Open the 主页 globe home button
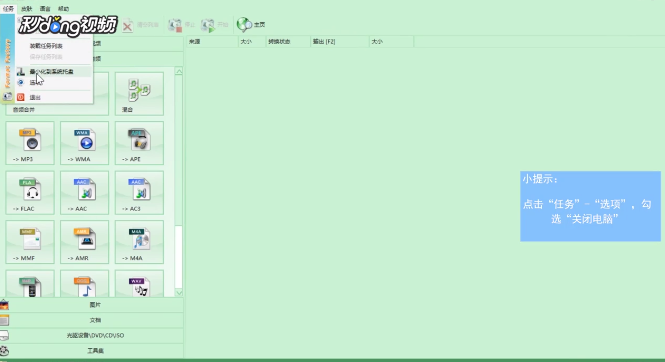665x362 pixels. (251, 25)
